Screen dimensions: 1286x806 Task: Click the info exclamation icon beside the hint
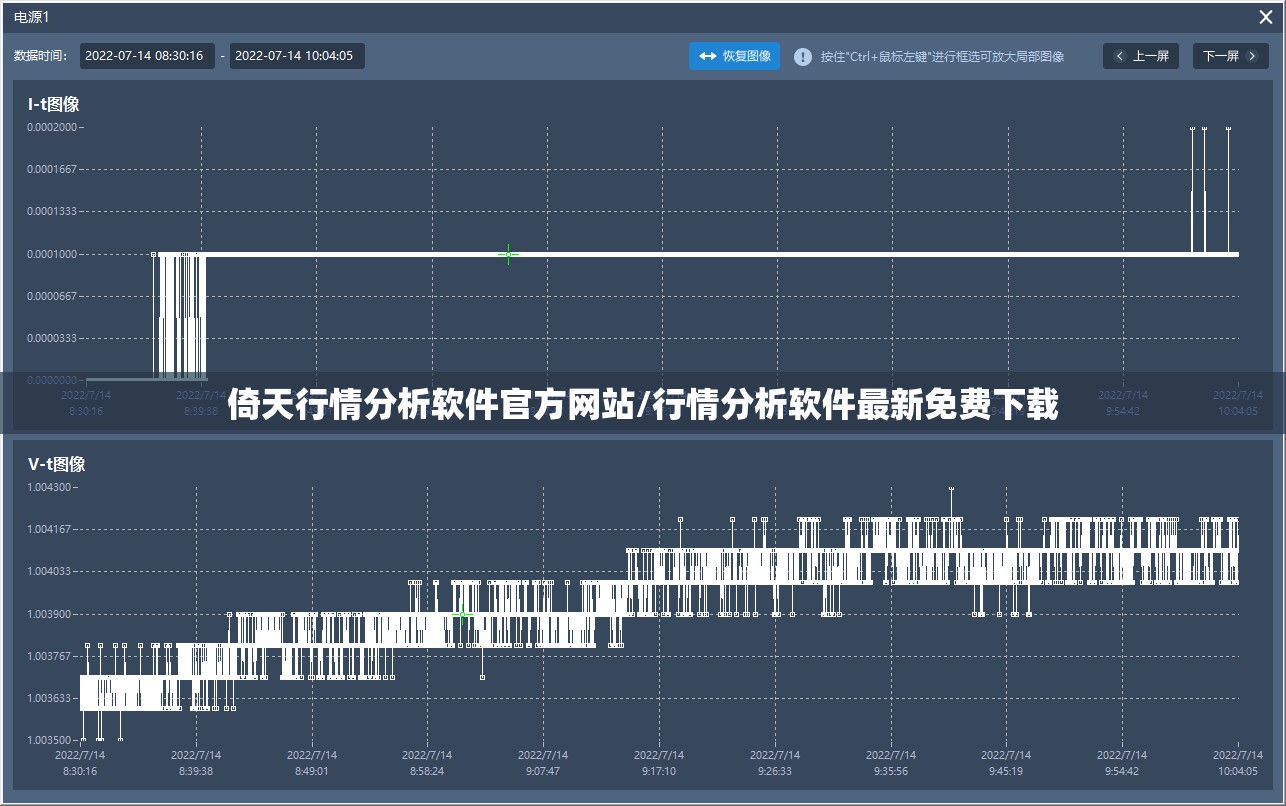tap(802, 57)
